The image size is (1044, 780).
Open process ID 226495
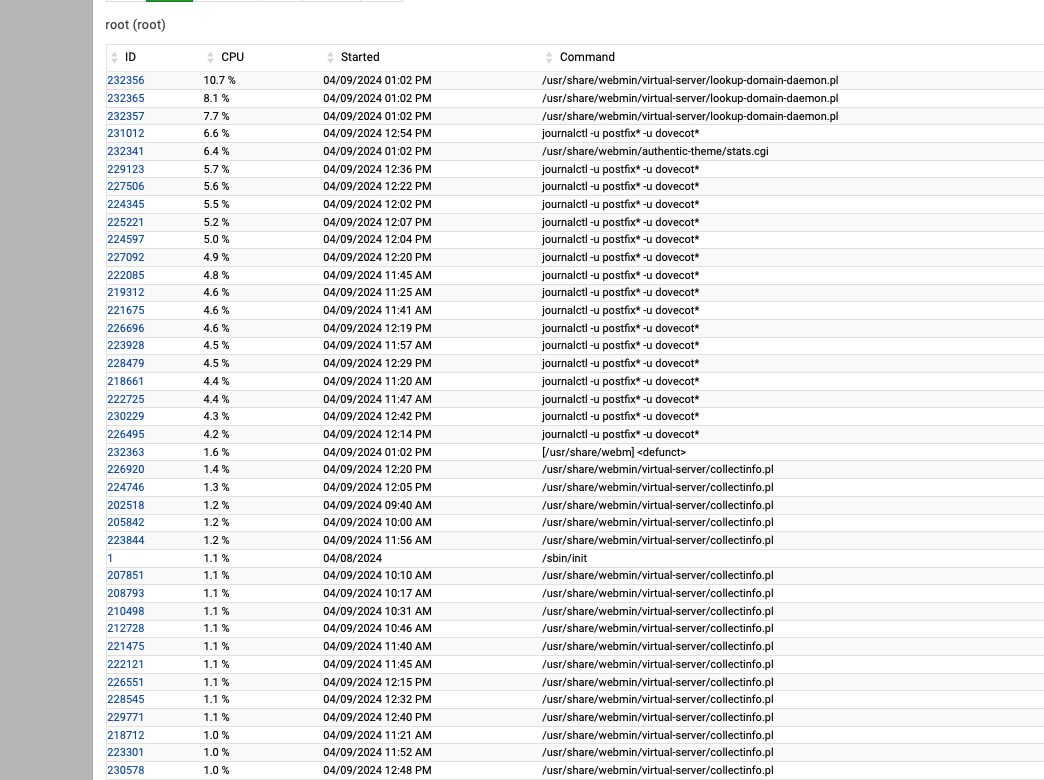tap(126, 434)
